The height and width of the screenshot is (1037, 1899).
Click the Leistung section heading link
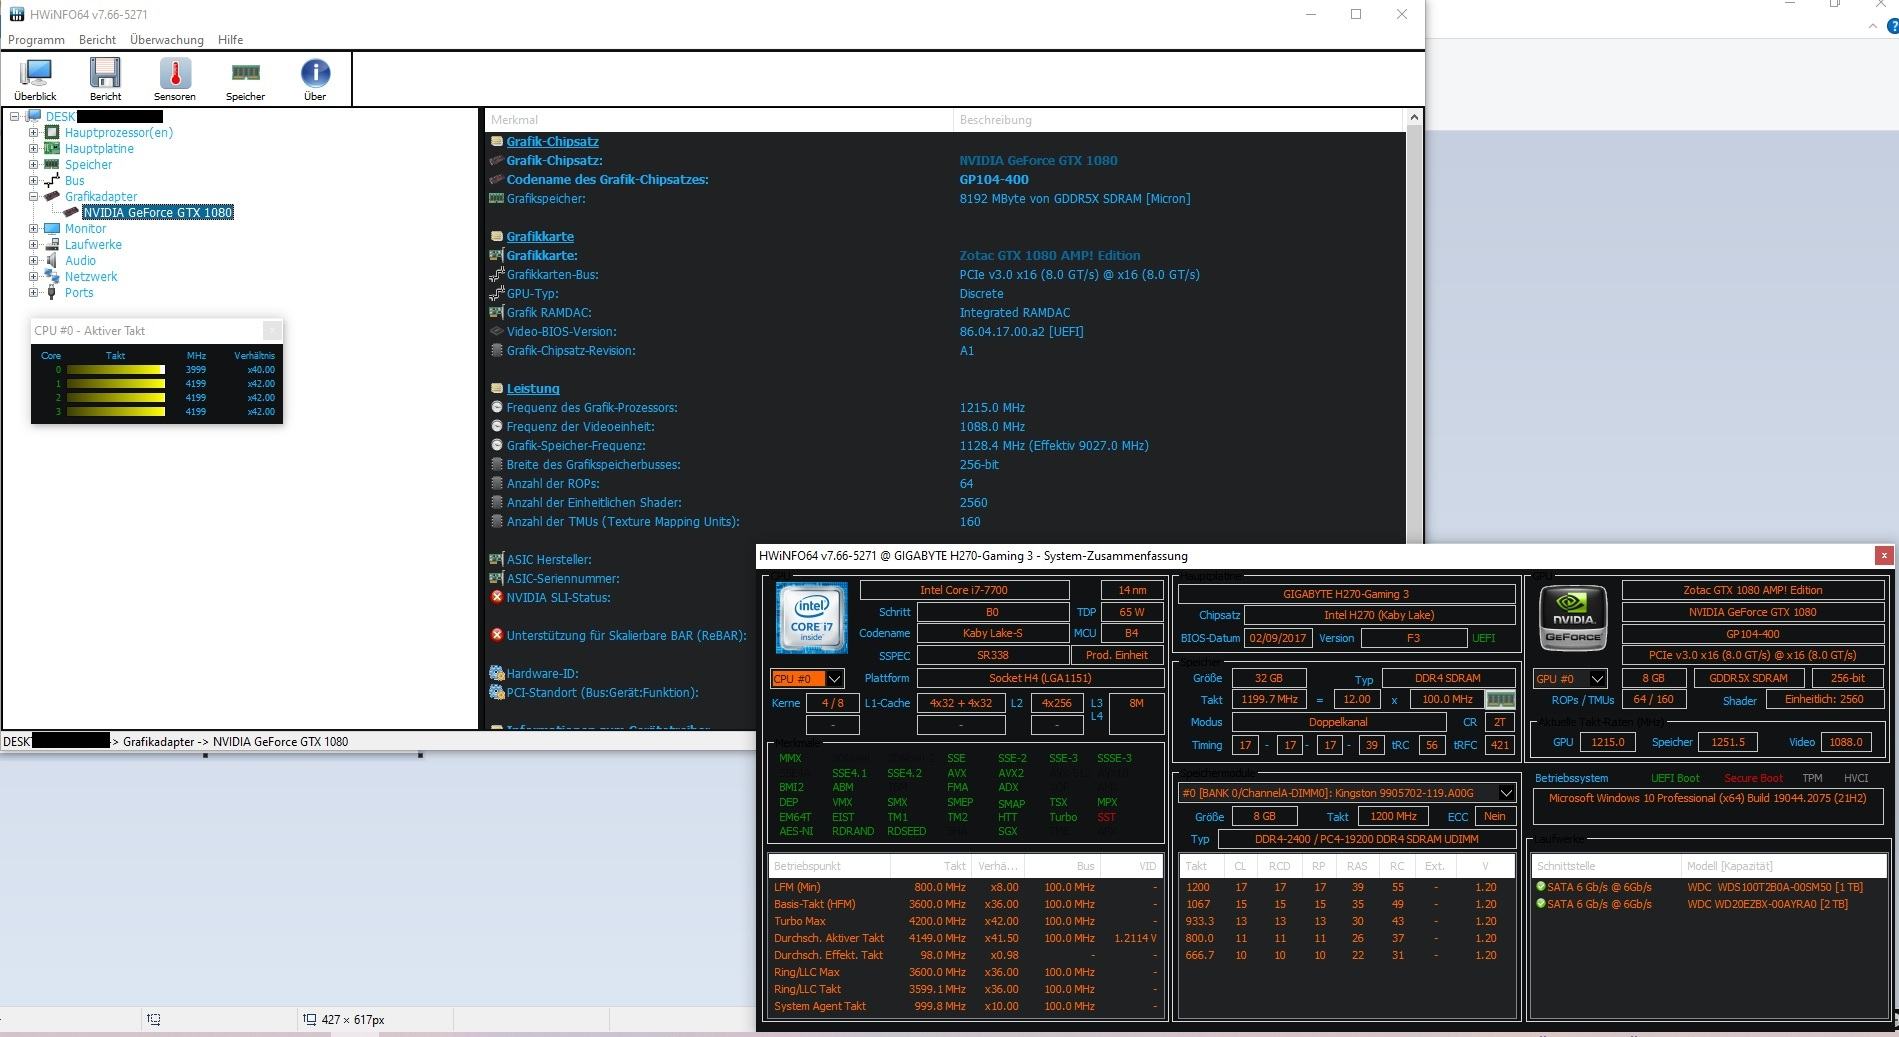pos(533,389)
